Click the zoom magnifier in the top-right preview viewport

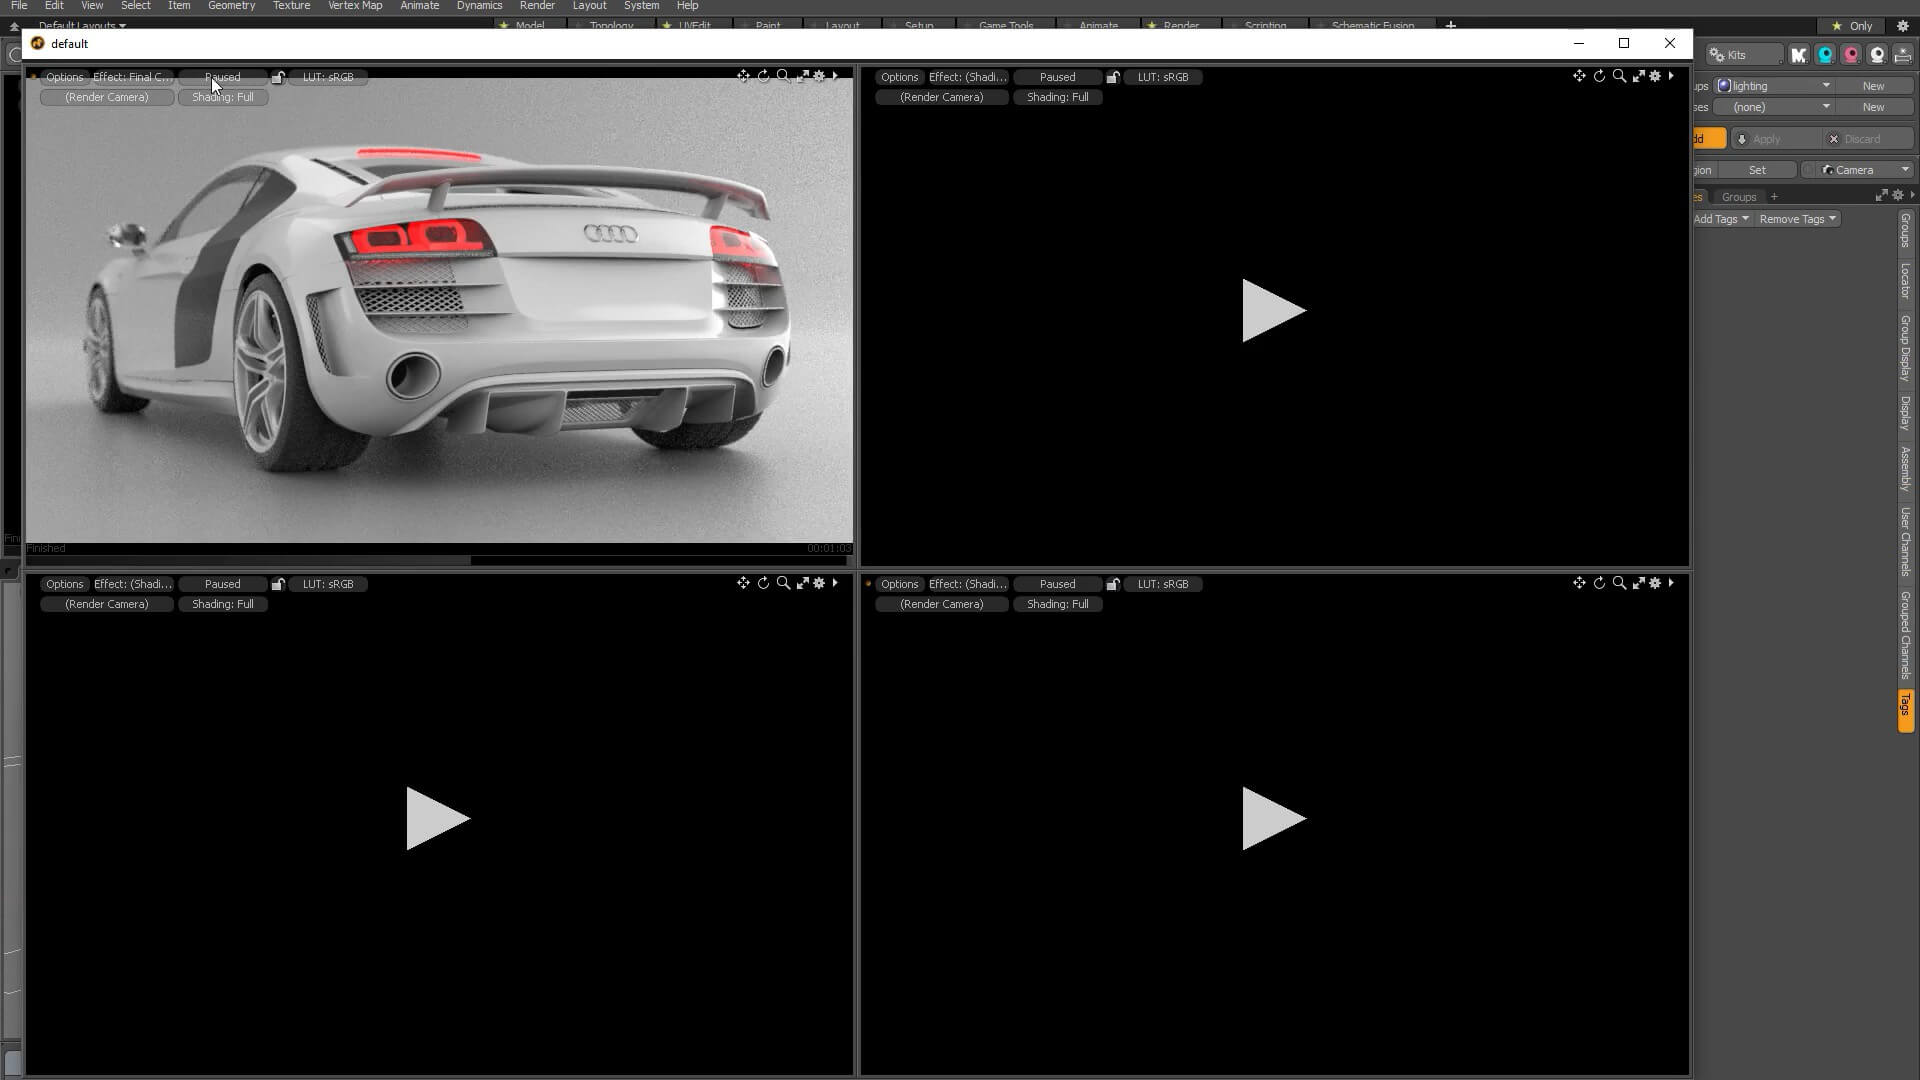tap(1619, 76)
